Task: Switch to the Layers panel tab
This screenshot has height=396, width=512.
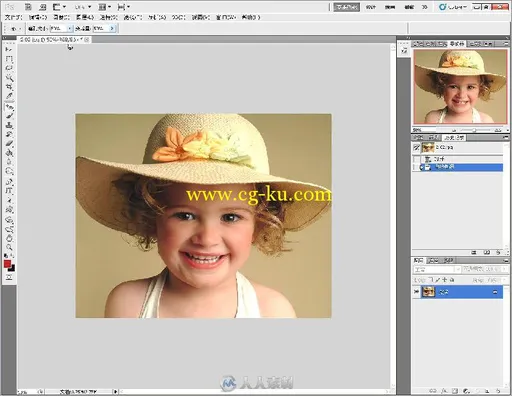Action: point(419,260)
